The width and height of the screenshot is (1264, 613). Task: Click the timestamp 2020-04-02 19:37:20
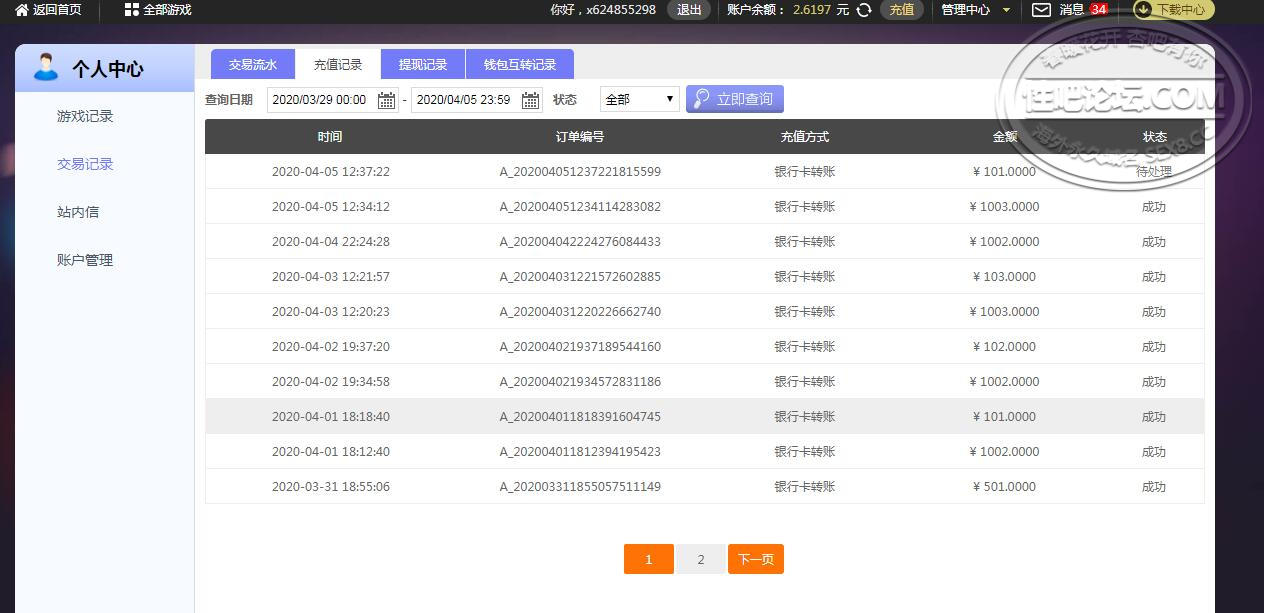point(331,347)
